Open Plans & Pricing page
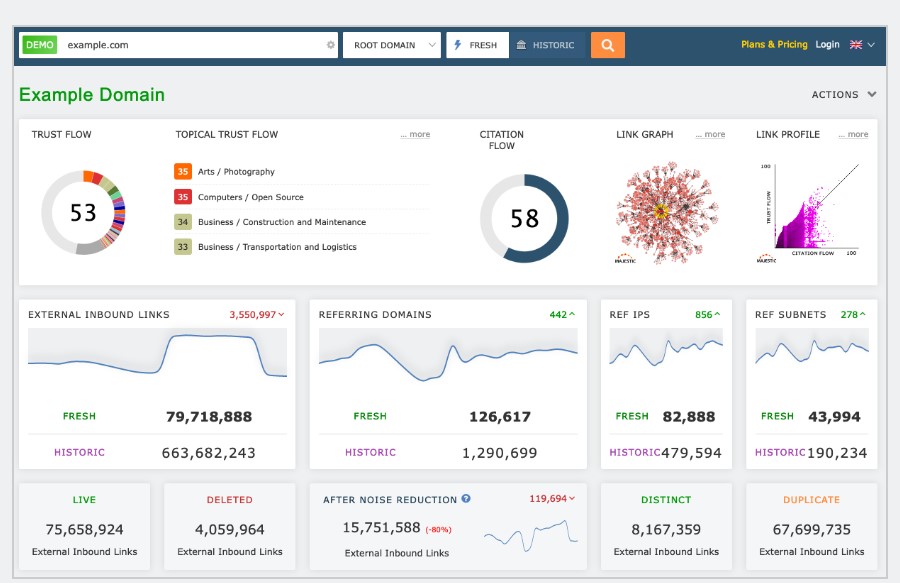Viewport: 900px width, 583px height. pos(773,45)
